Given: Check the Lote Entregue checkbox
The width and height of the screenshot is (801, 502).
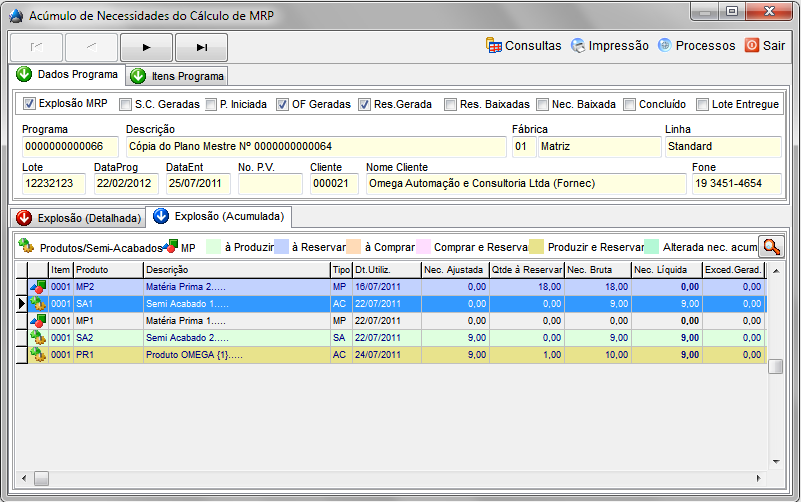Looking at the screenshot, I should click(x=703, y=104).
